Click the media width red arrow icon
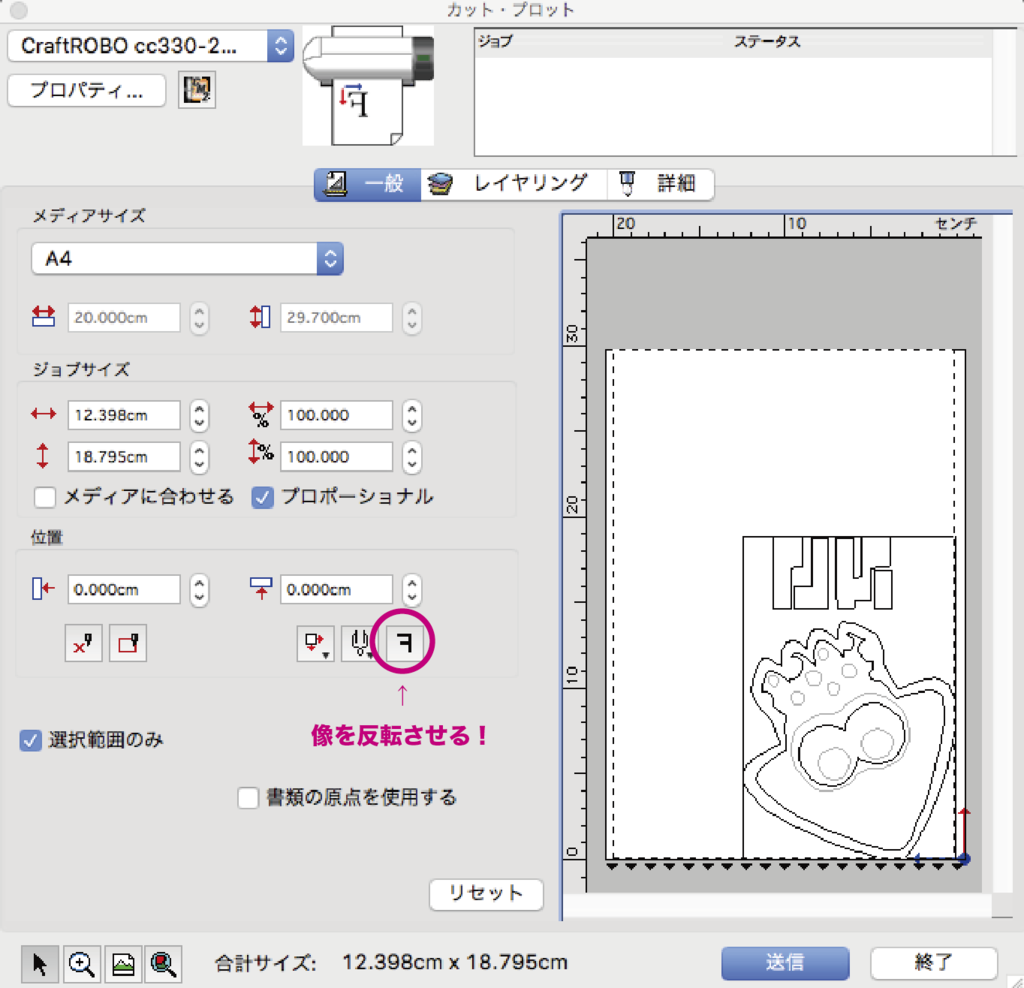The image size is (1024, 988). pos(44,317)
